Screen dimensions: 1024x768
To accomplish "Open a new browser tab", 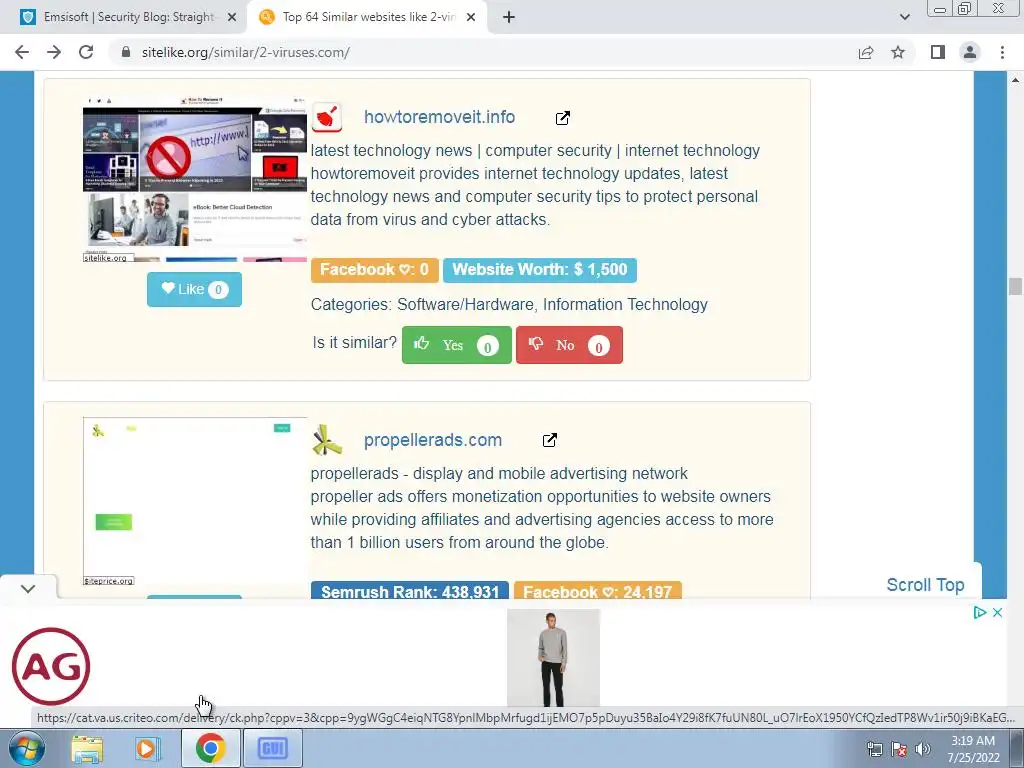I will tap(509, 18).
